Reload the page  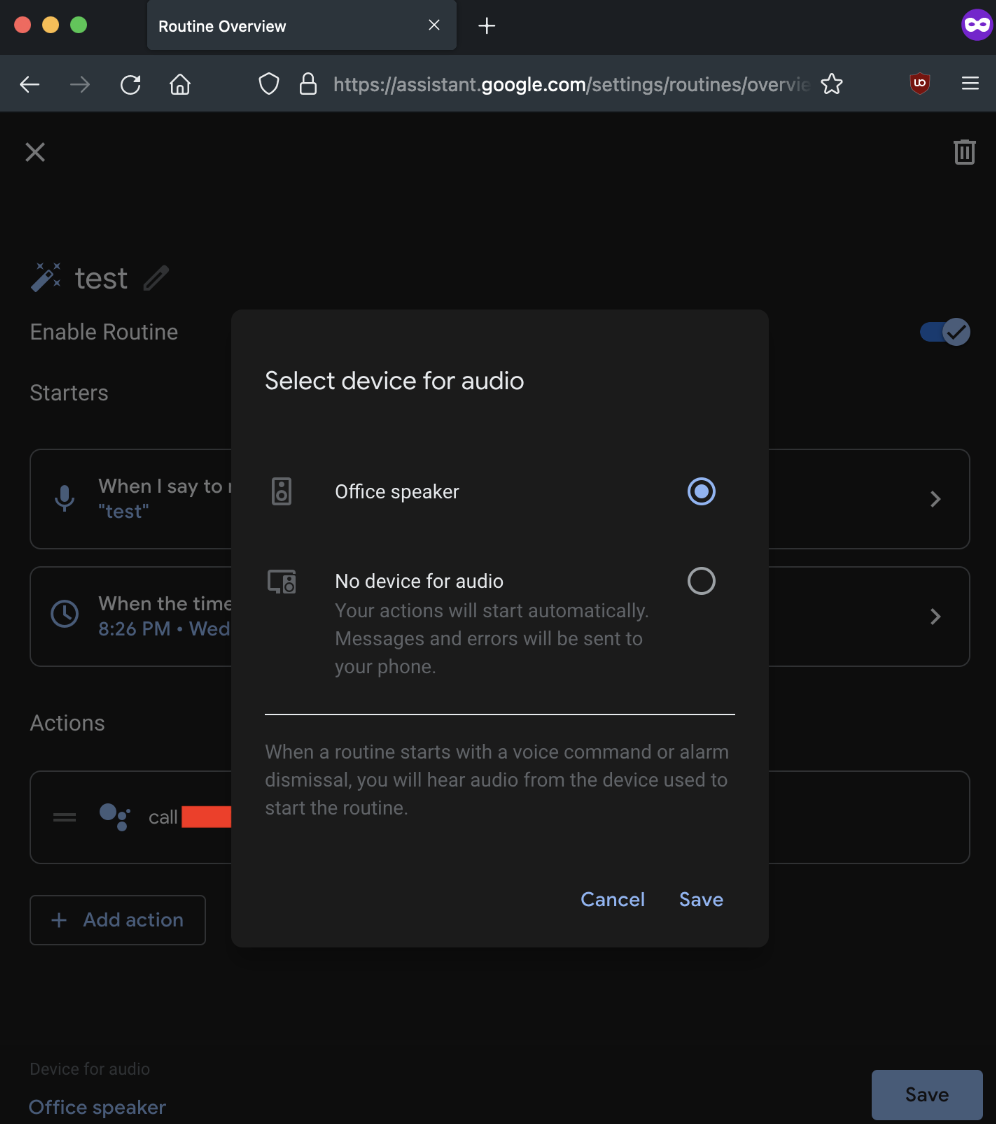pos(131,85)
